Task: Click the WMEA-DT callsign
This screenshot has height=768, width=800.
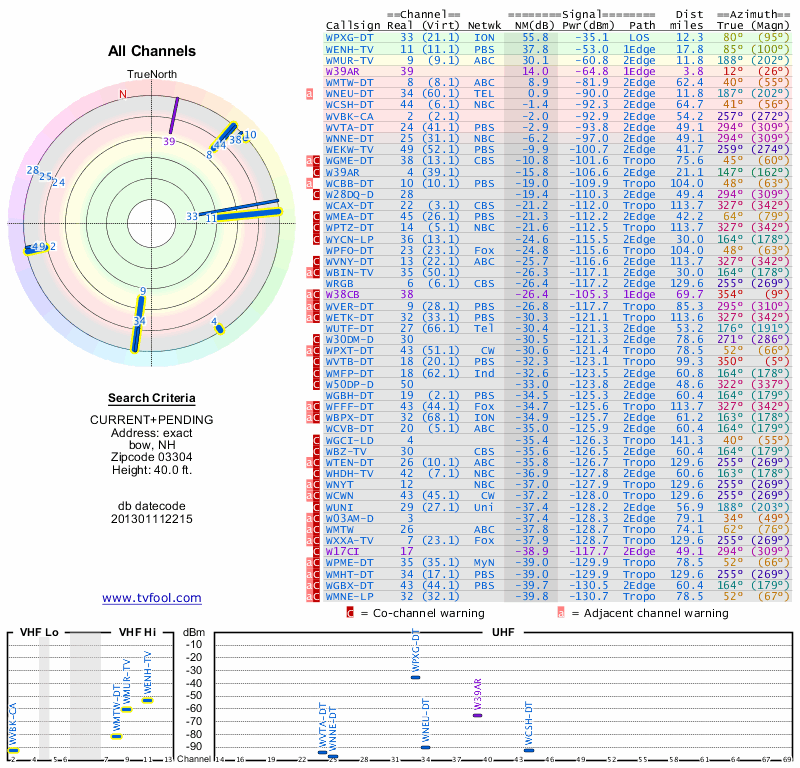Action: (349, 216)
